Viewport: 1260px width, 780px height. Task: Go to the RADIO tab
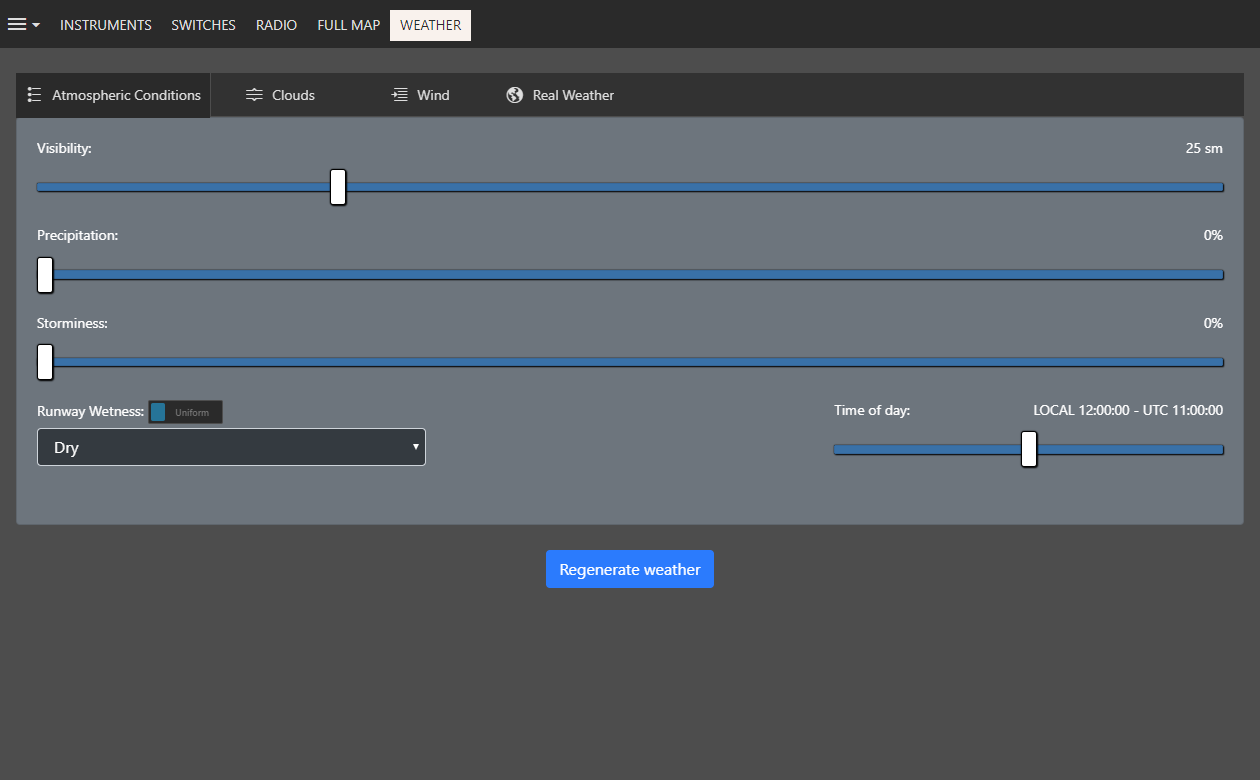coord(277,25)
